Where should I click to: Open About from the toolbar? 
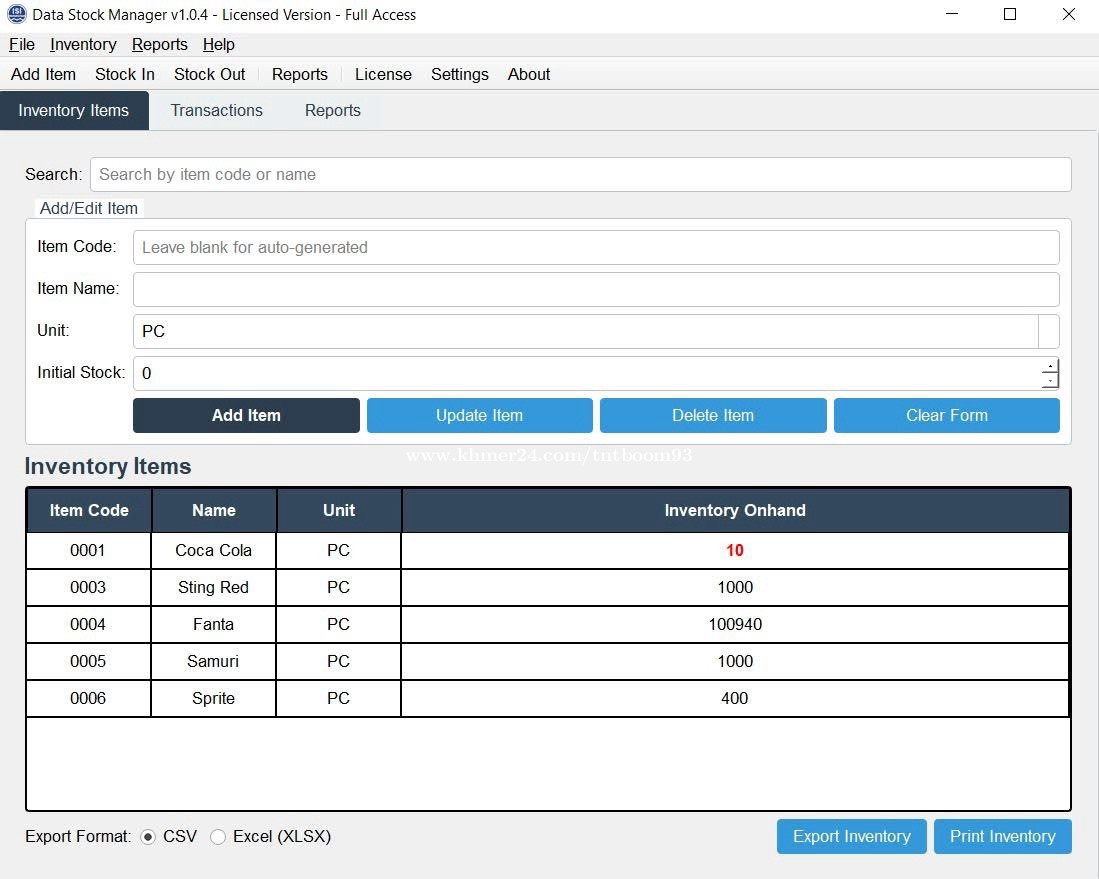click(x=528, y=74)
